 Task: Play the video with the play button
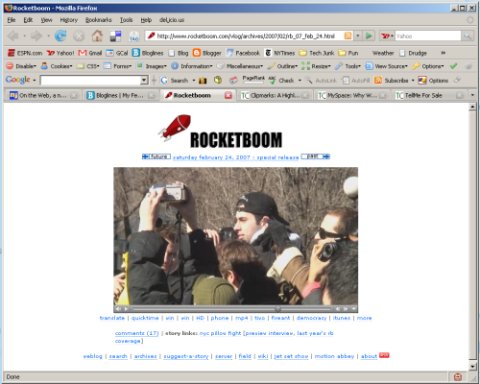(126, 309)
